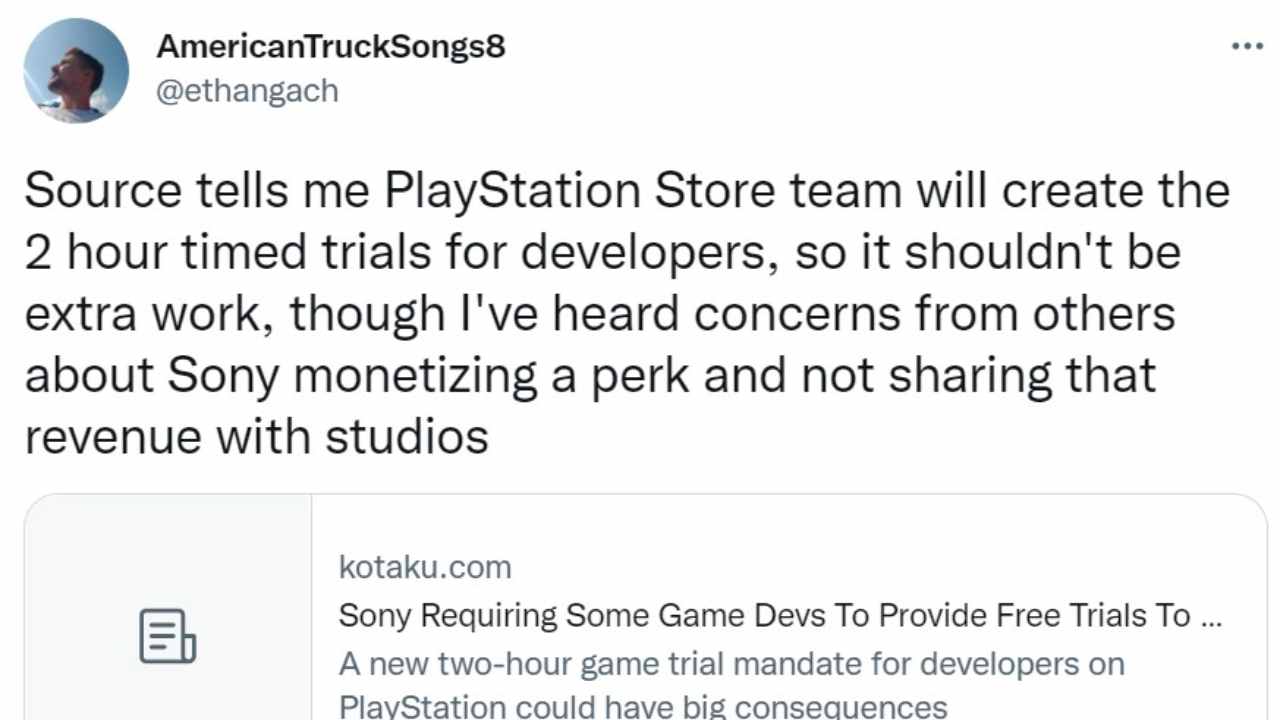Click the "A new two-hour game trial" description
1280x720 pixels.
point(732,663)
